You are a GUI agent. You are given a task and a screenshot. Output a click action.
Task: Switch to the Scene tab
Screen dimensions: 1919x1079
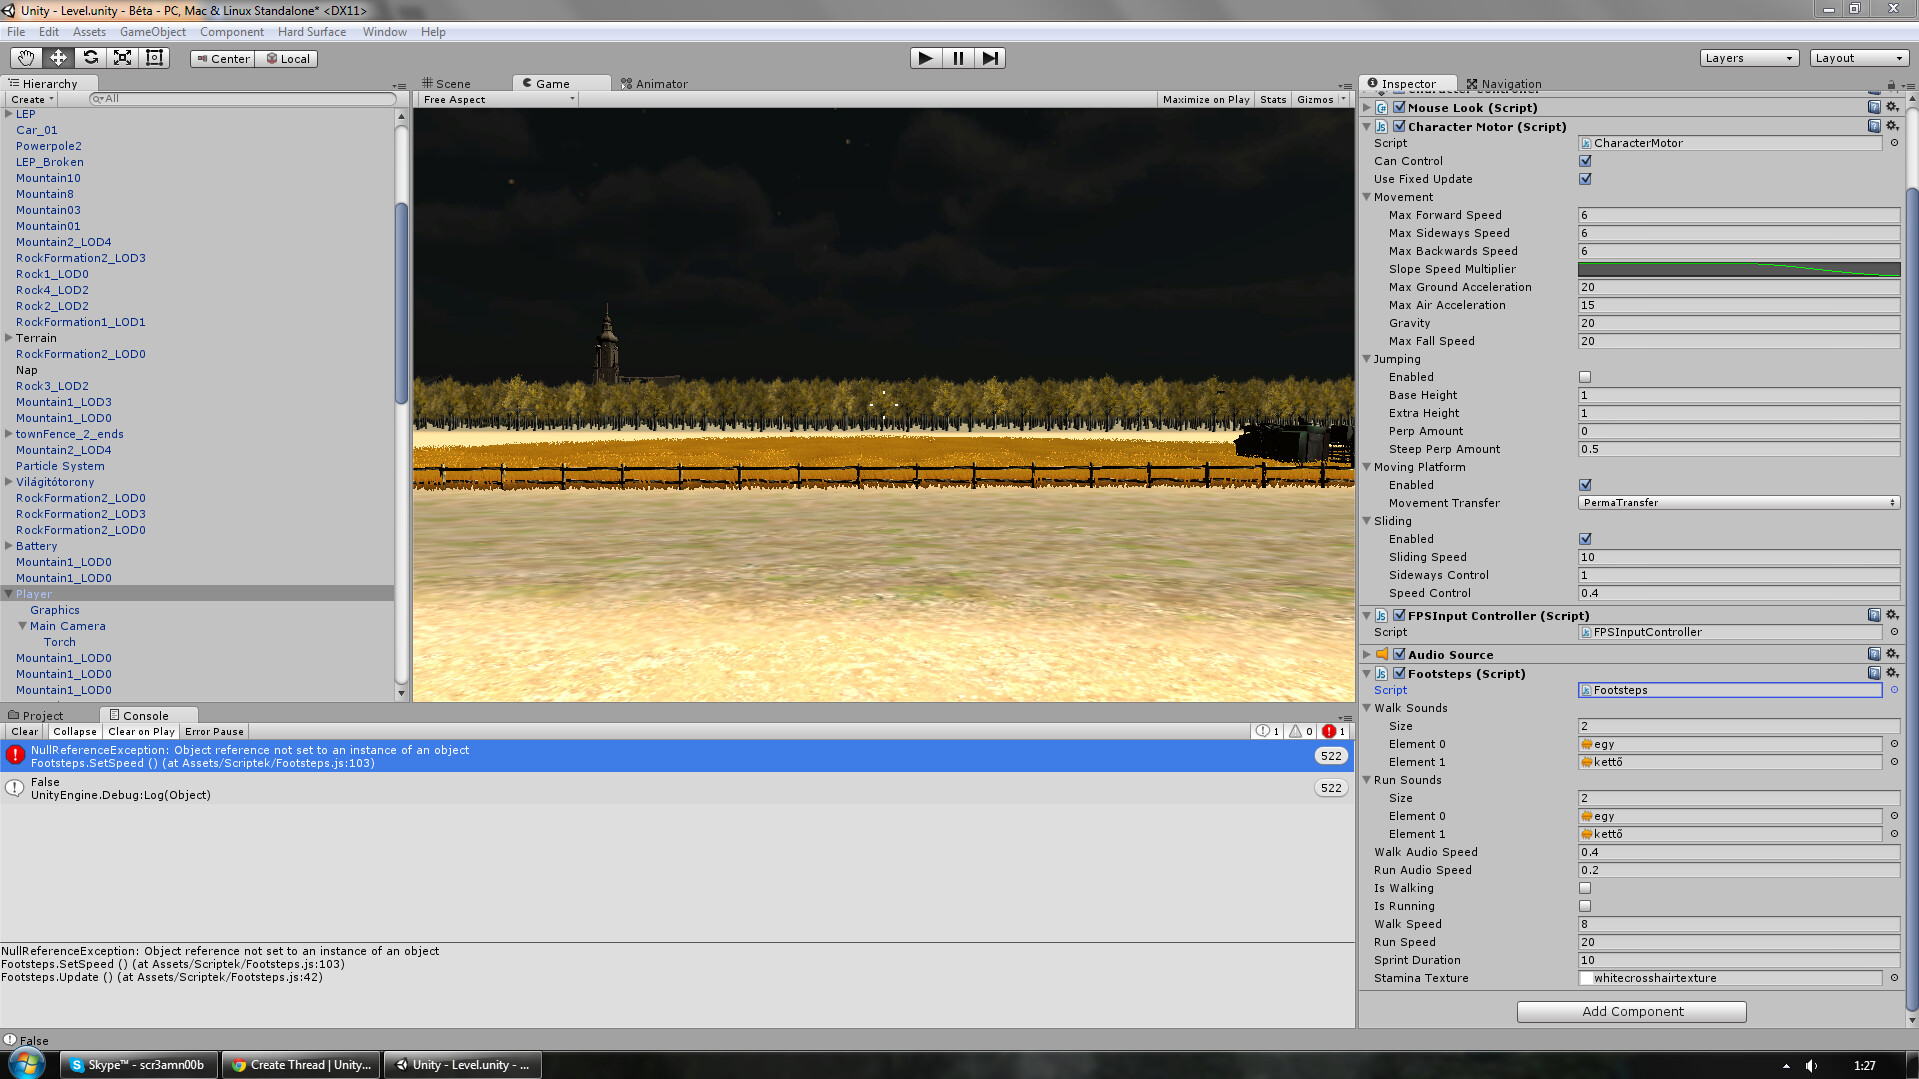click(446, 84)
